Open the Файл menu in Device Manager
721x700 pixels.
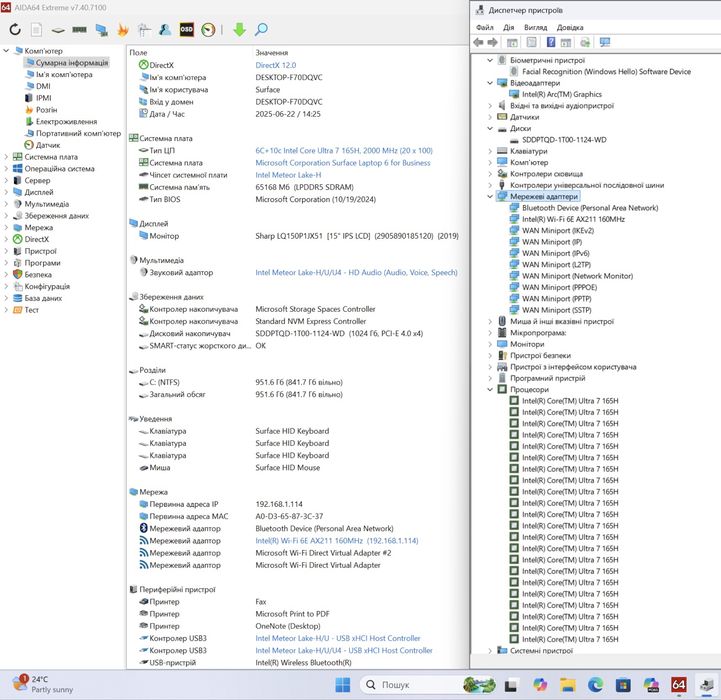tap(485, 27)
